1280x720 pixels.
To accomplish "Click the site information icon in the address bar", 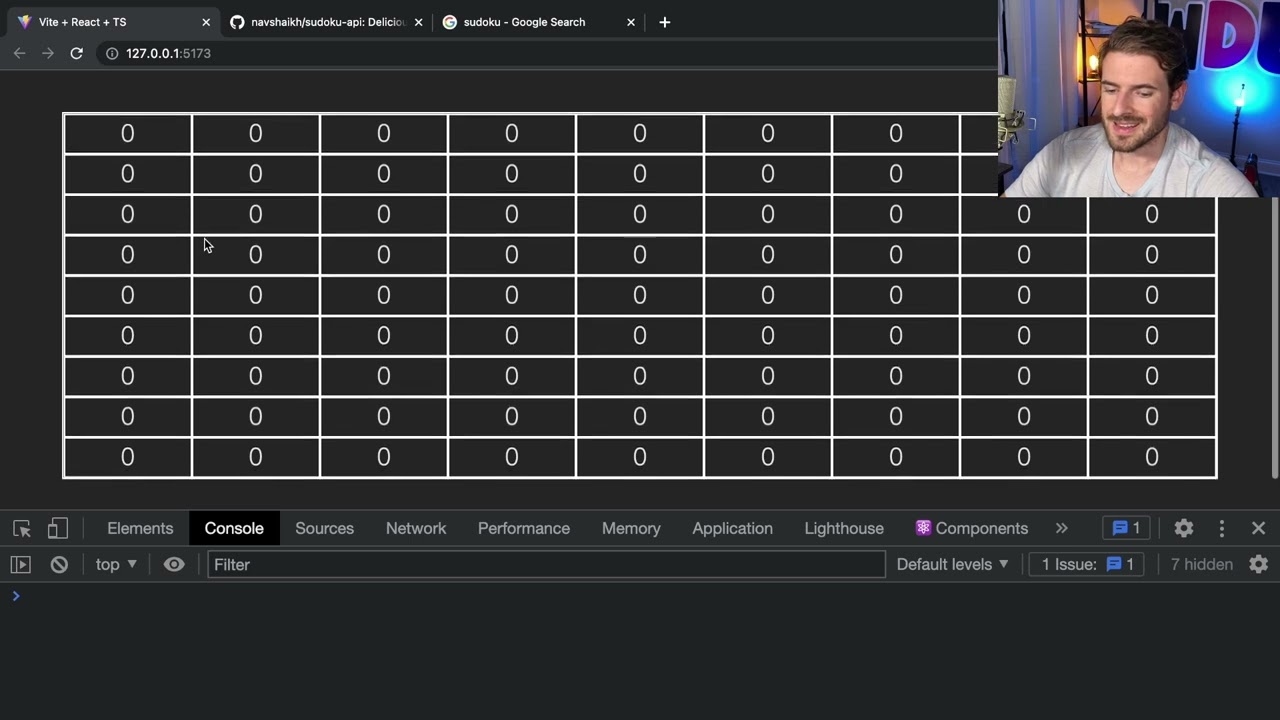I will (x=112, y=53).
